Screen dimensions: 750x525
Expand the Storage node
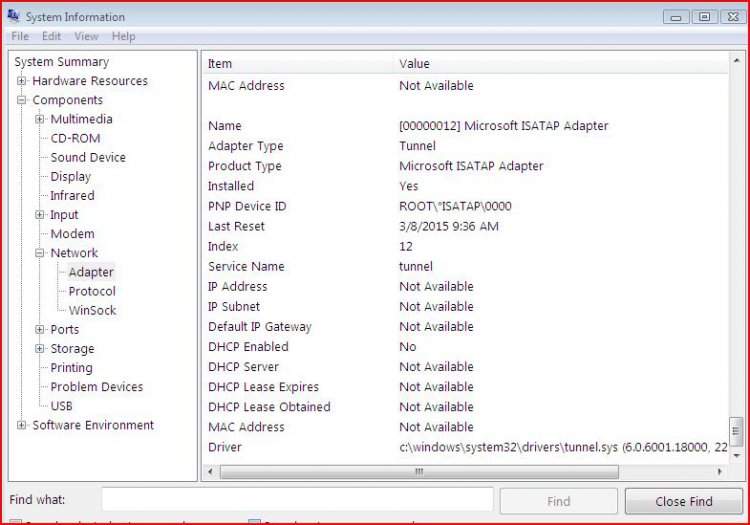(40, 349)
